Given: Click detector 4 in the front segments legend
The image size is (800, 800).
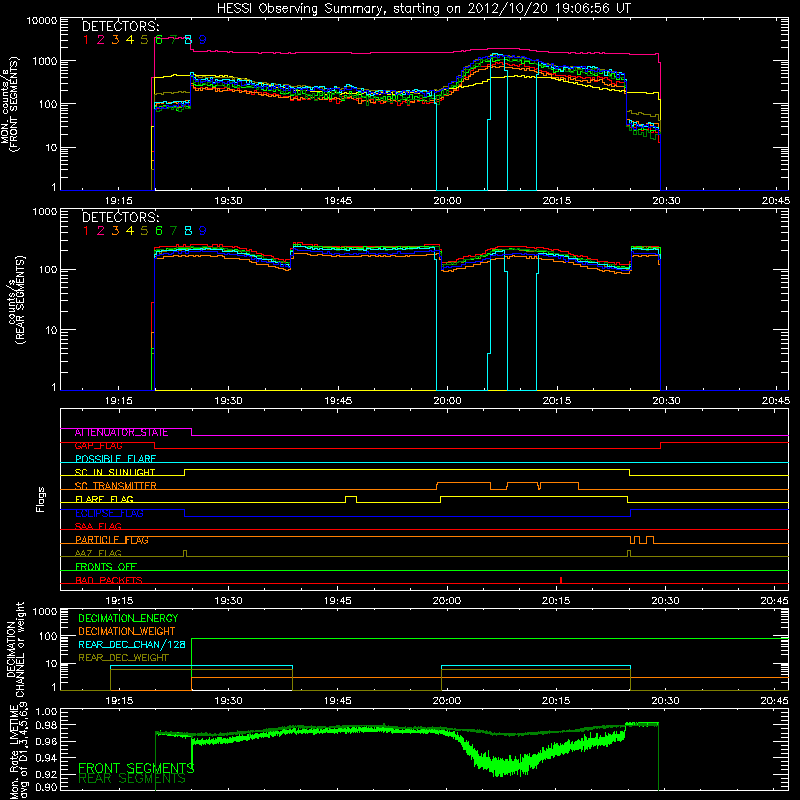Looking at the screenshot, I should pyautogui.click(x=130, y=40).
